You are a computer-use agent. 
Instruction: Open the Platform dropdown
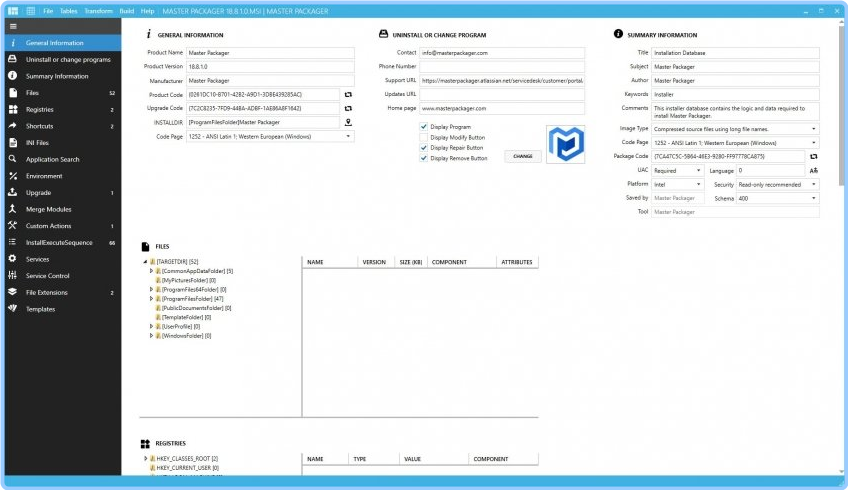coord(678,184)
